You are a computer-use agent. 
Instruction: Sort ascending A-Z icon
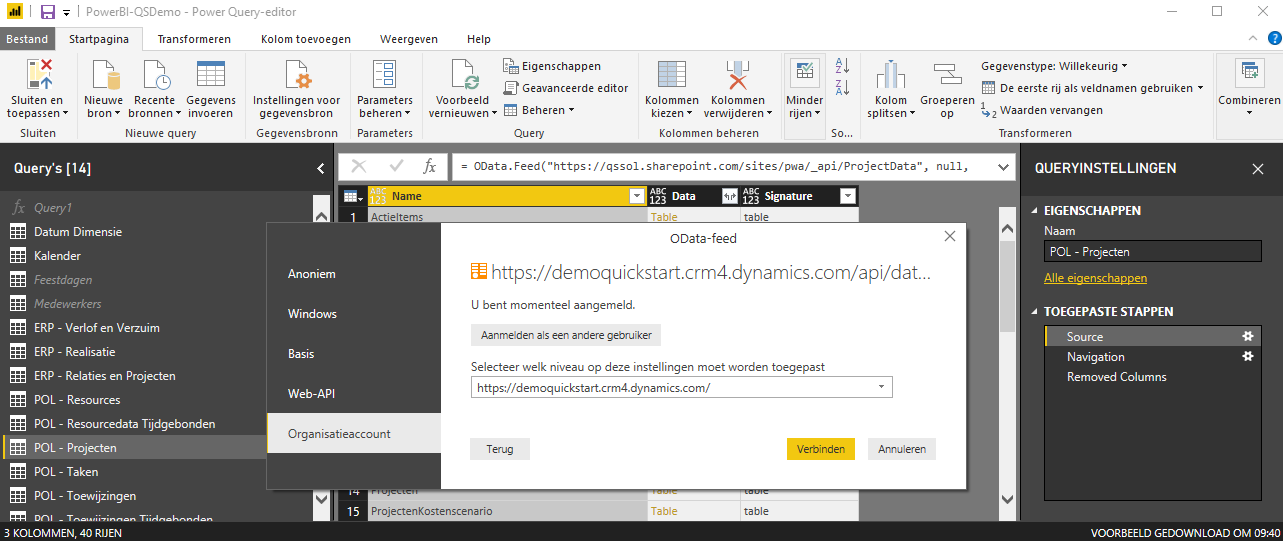[841, 66]
